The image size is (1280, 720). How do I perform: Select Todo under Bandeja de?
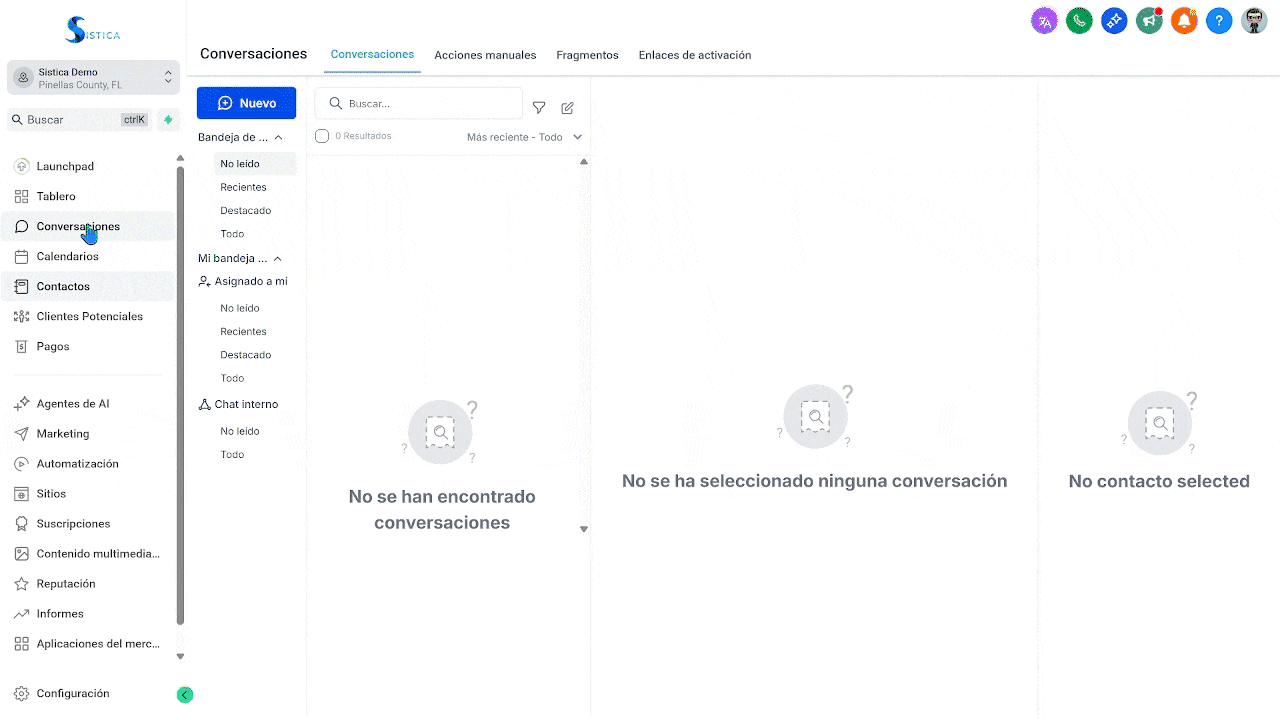(x=232, y=234)
